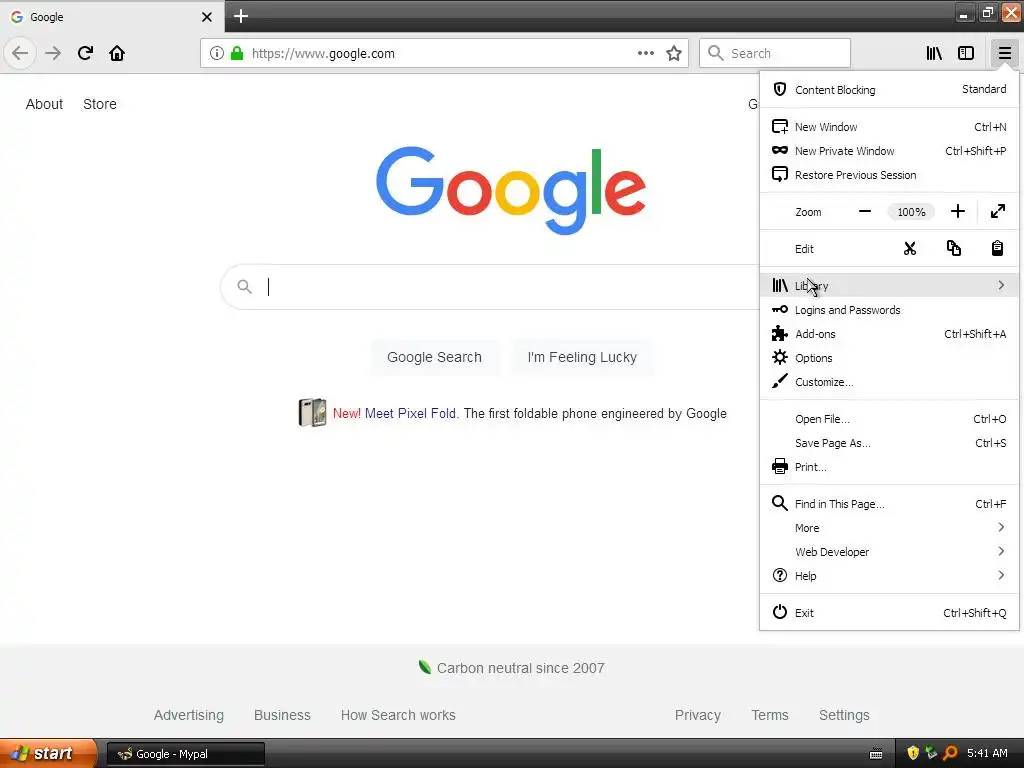Cut selection with scissors icon
Viewport: 1024px width, 768px height.
pyautogui.click(x=910, y=248)
